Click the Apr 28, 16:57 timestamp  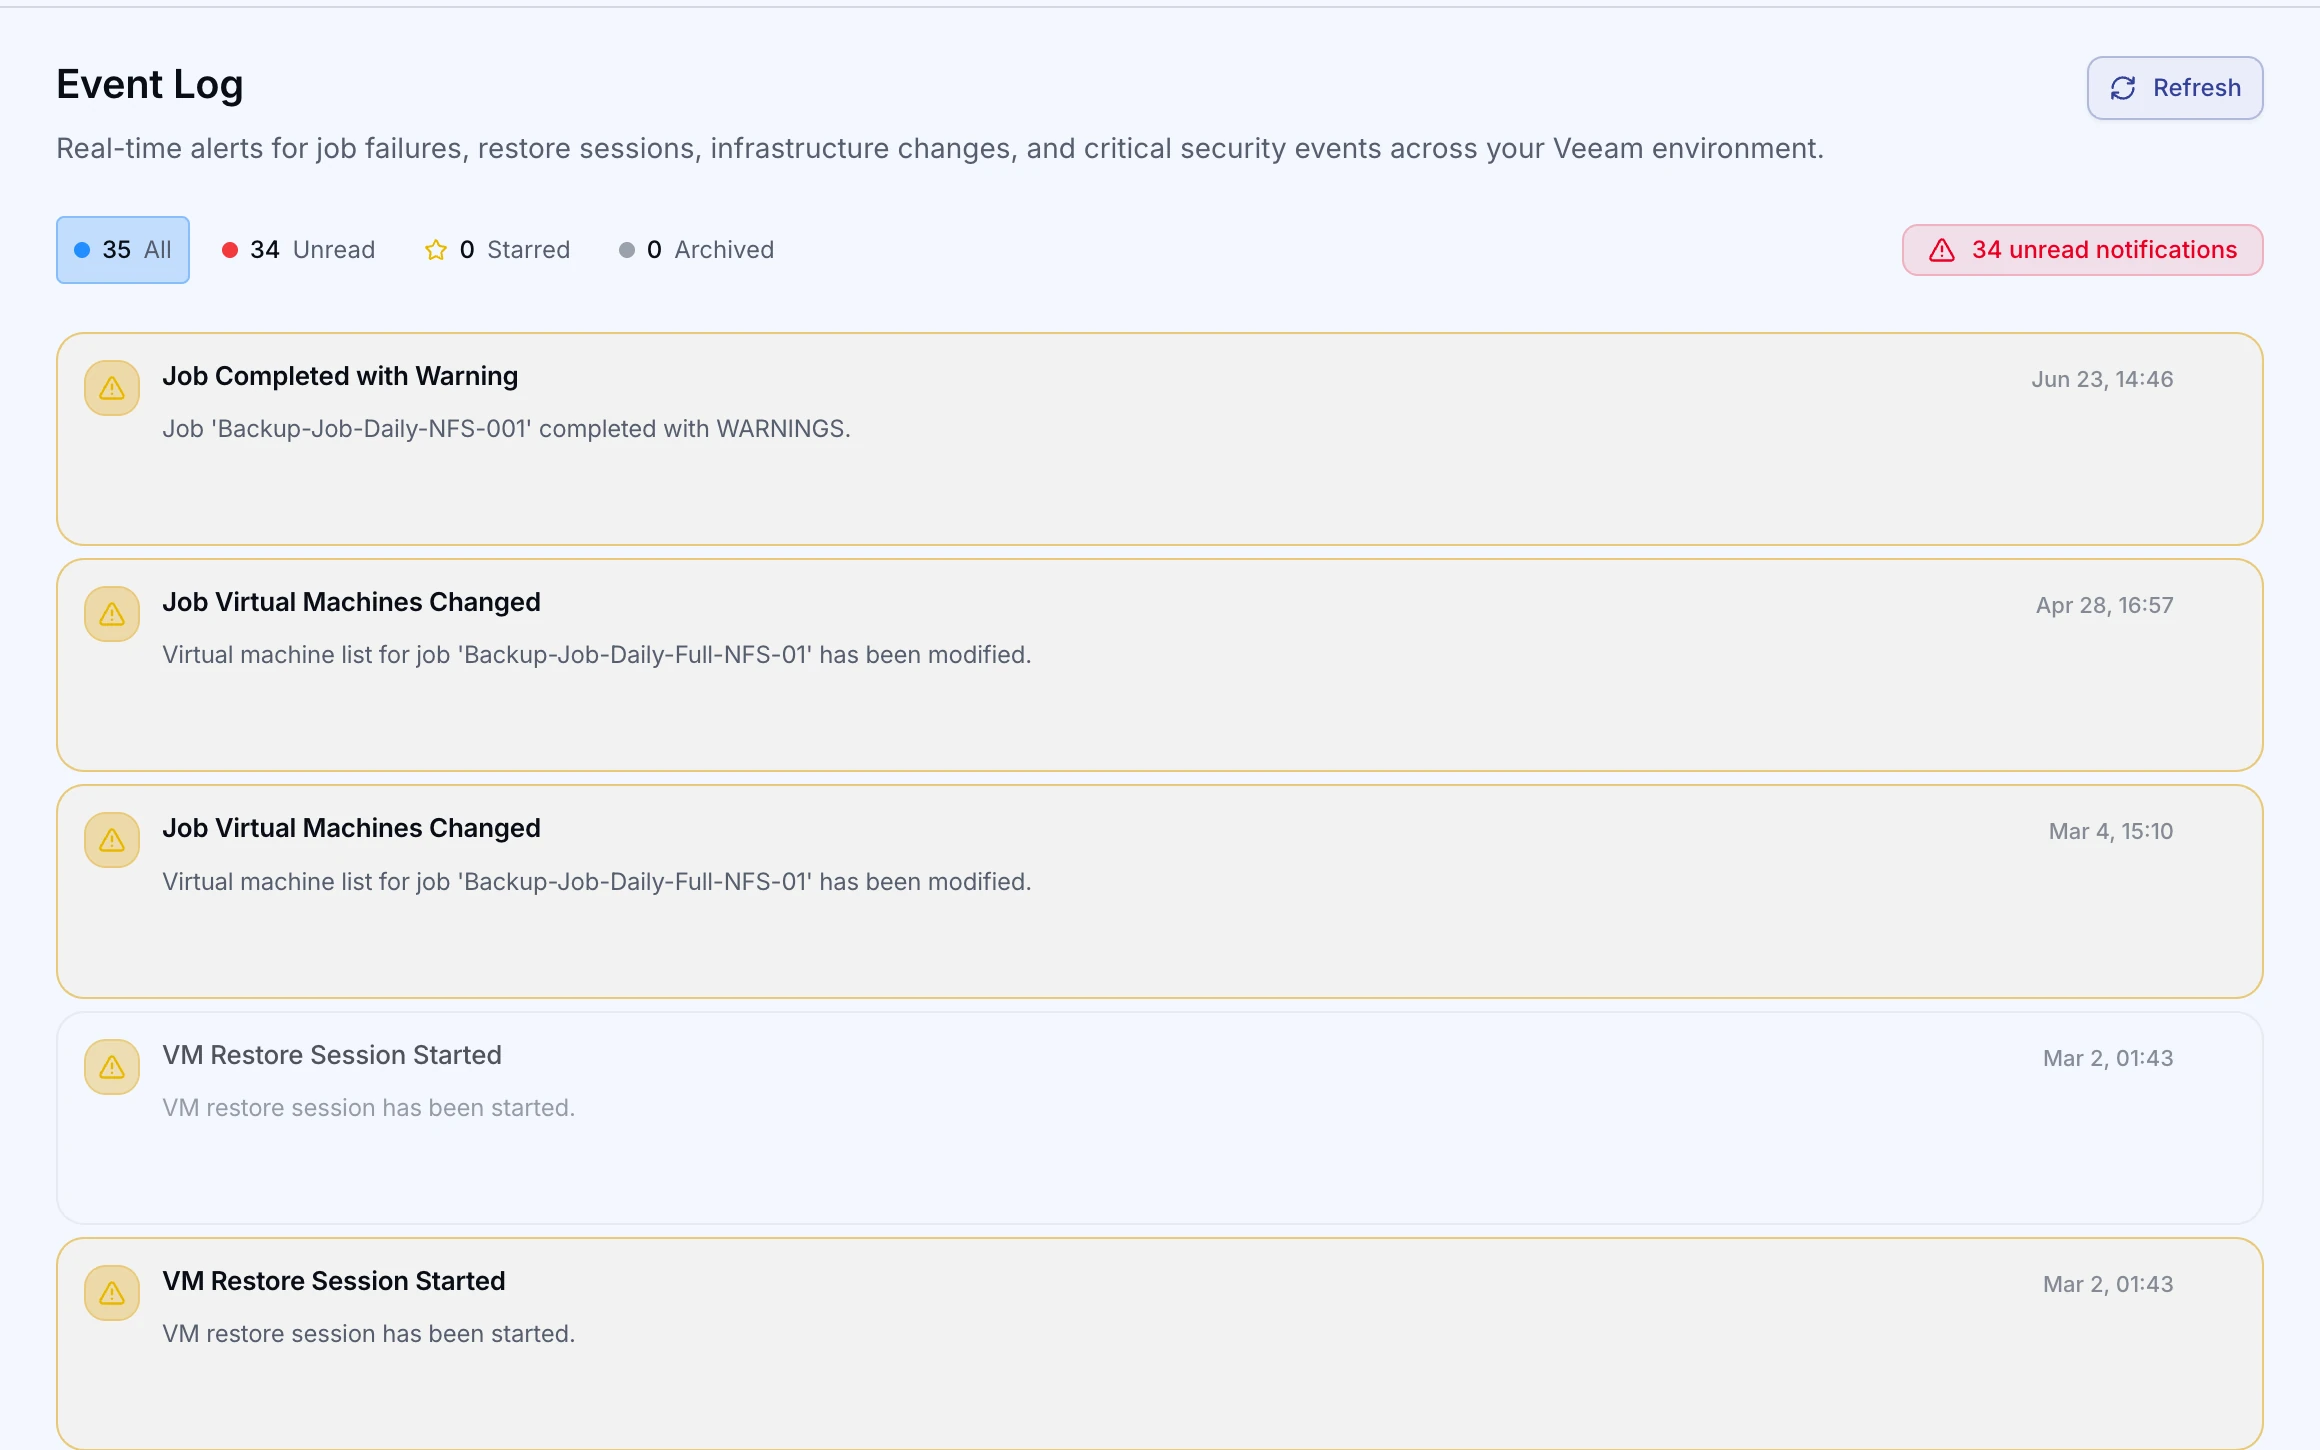pos(2105,605)
